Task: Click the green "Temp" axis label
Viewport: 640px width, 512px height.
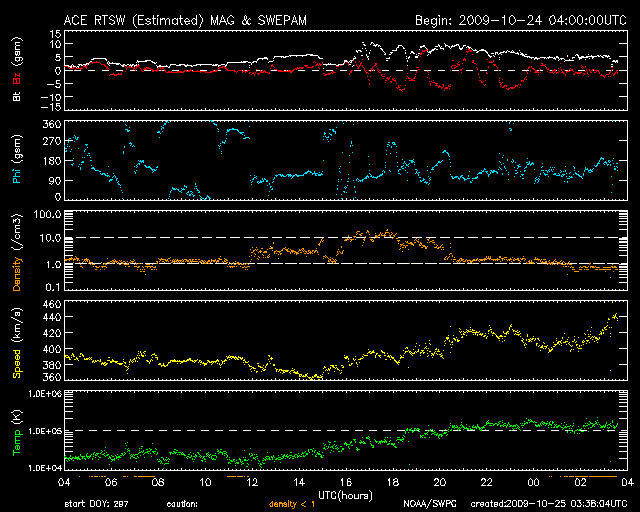Action: coord(17,443)
